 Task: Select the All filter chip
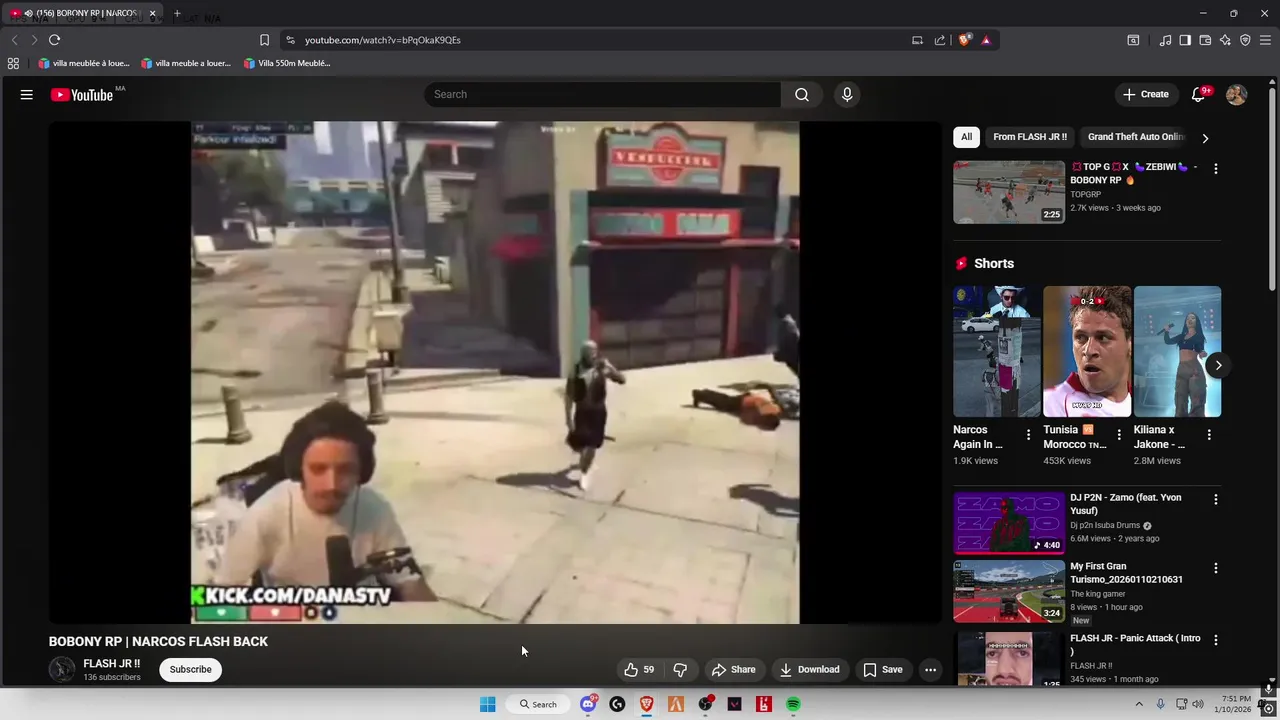click(x=966, y=137)
